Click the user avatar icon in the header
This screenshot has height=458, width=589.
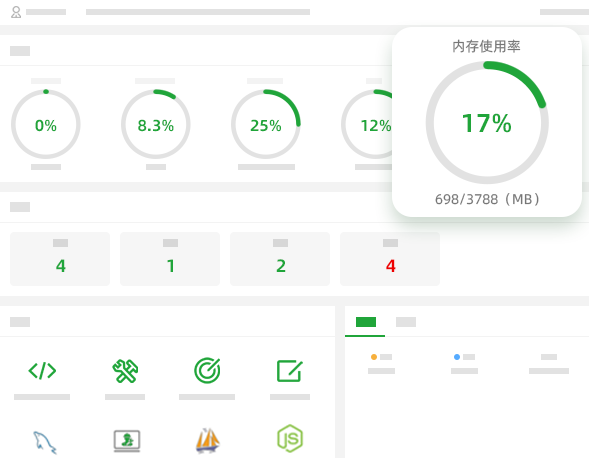[x=16, y=12]
